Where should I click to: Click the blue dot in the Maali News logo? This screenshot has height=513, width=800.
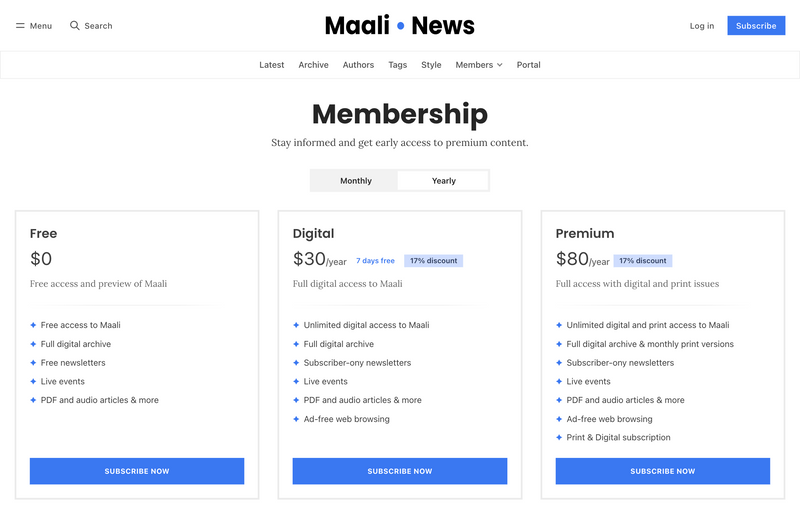(400, 25)
